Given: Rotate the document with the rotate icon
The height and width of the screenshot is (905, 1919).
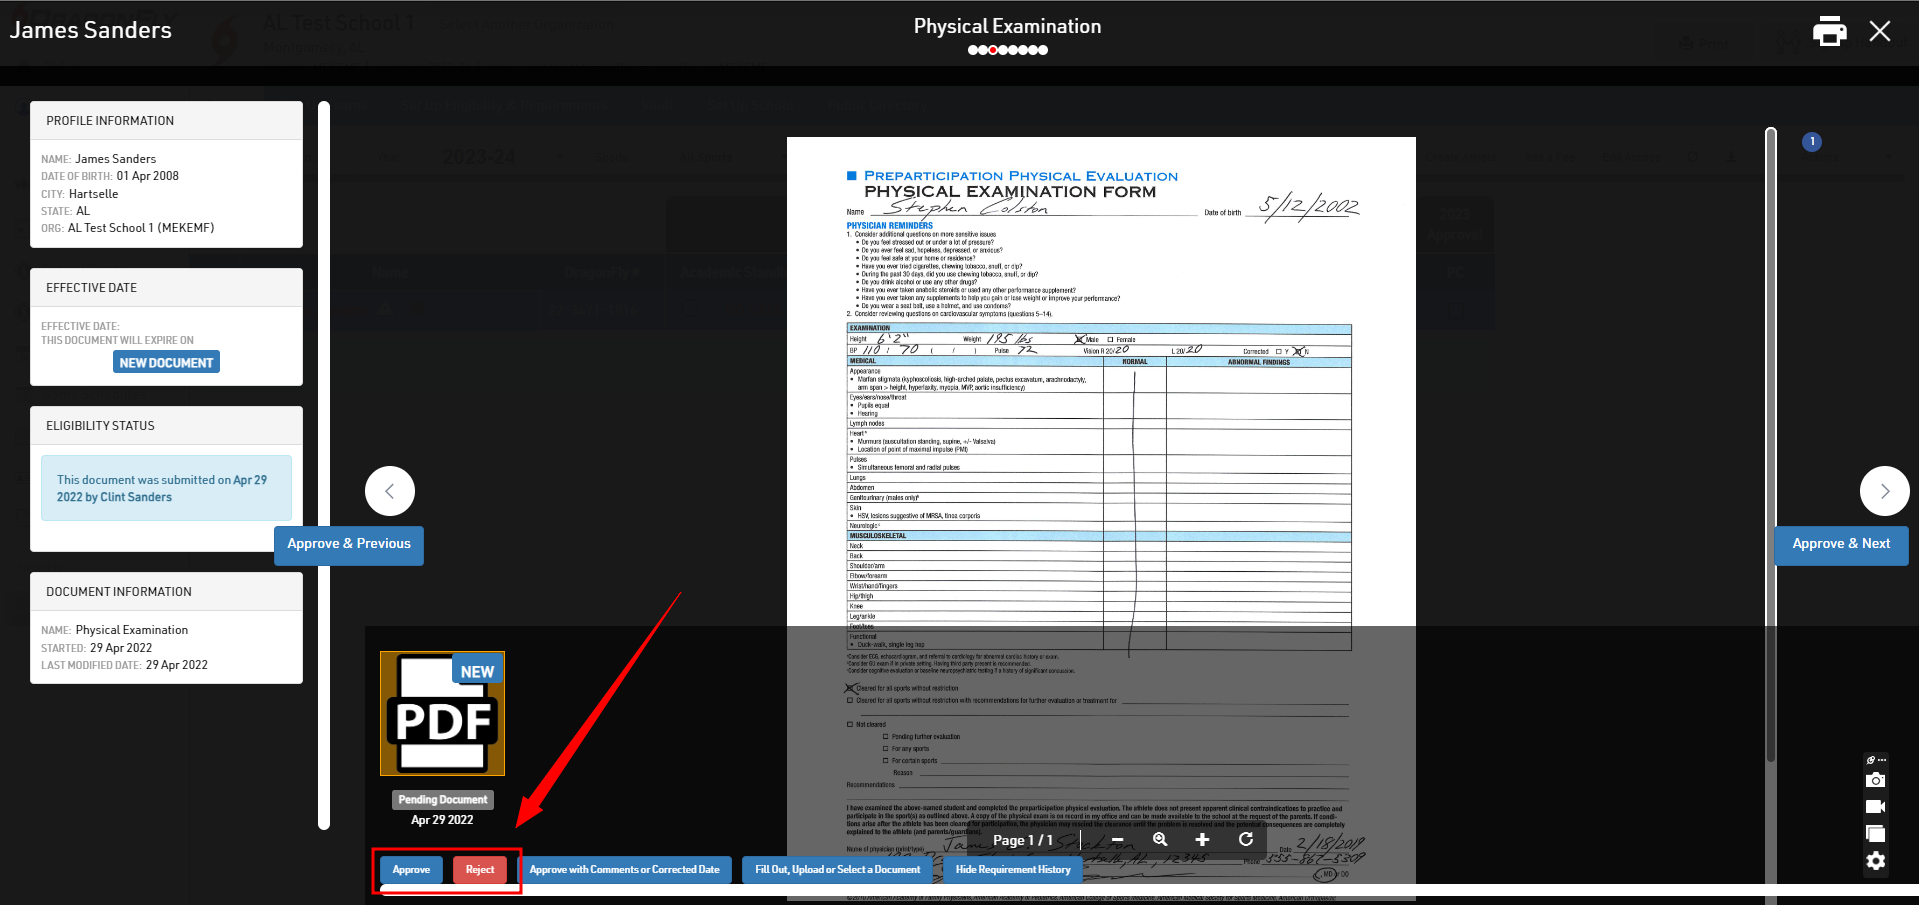Looking at the screenshot, I should tap(1246, 840).
